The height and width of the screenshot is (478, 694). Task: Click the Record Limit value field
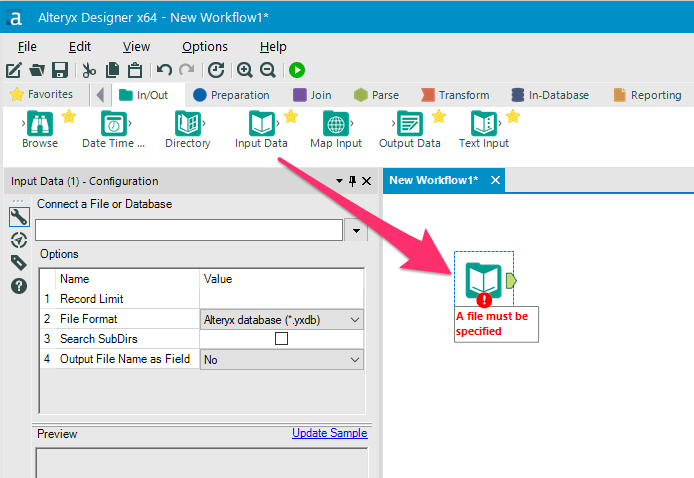[282, 299]
